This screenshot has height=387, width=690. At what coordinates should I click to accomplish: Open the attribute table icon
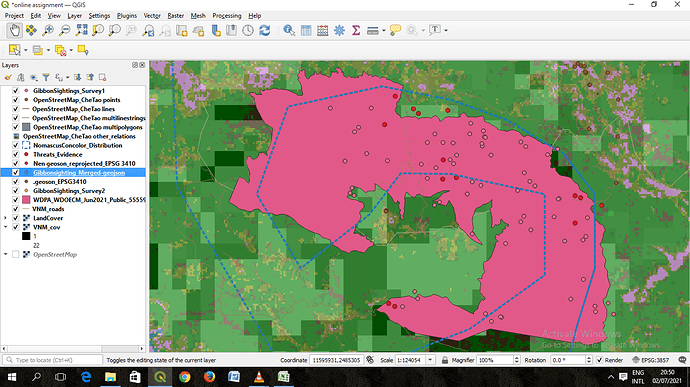[306, 30]
